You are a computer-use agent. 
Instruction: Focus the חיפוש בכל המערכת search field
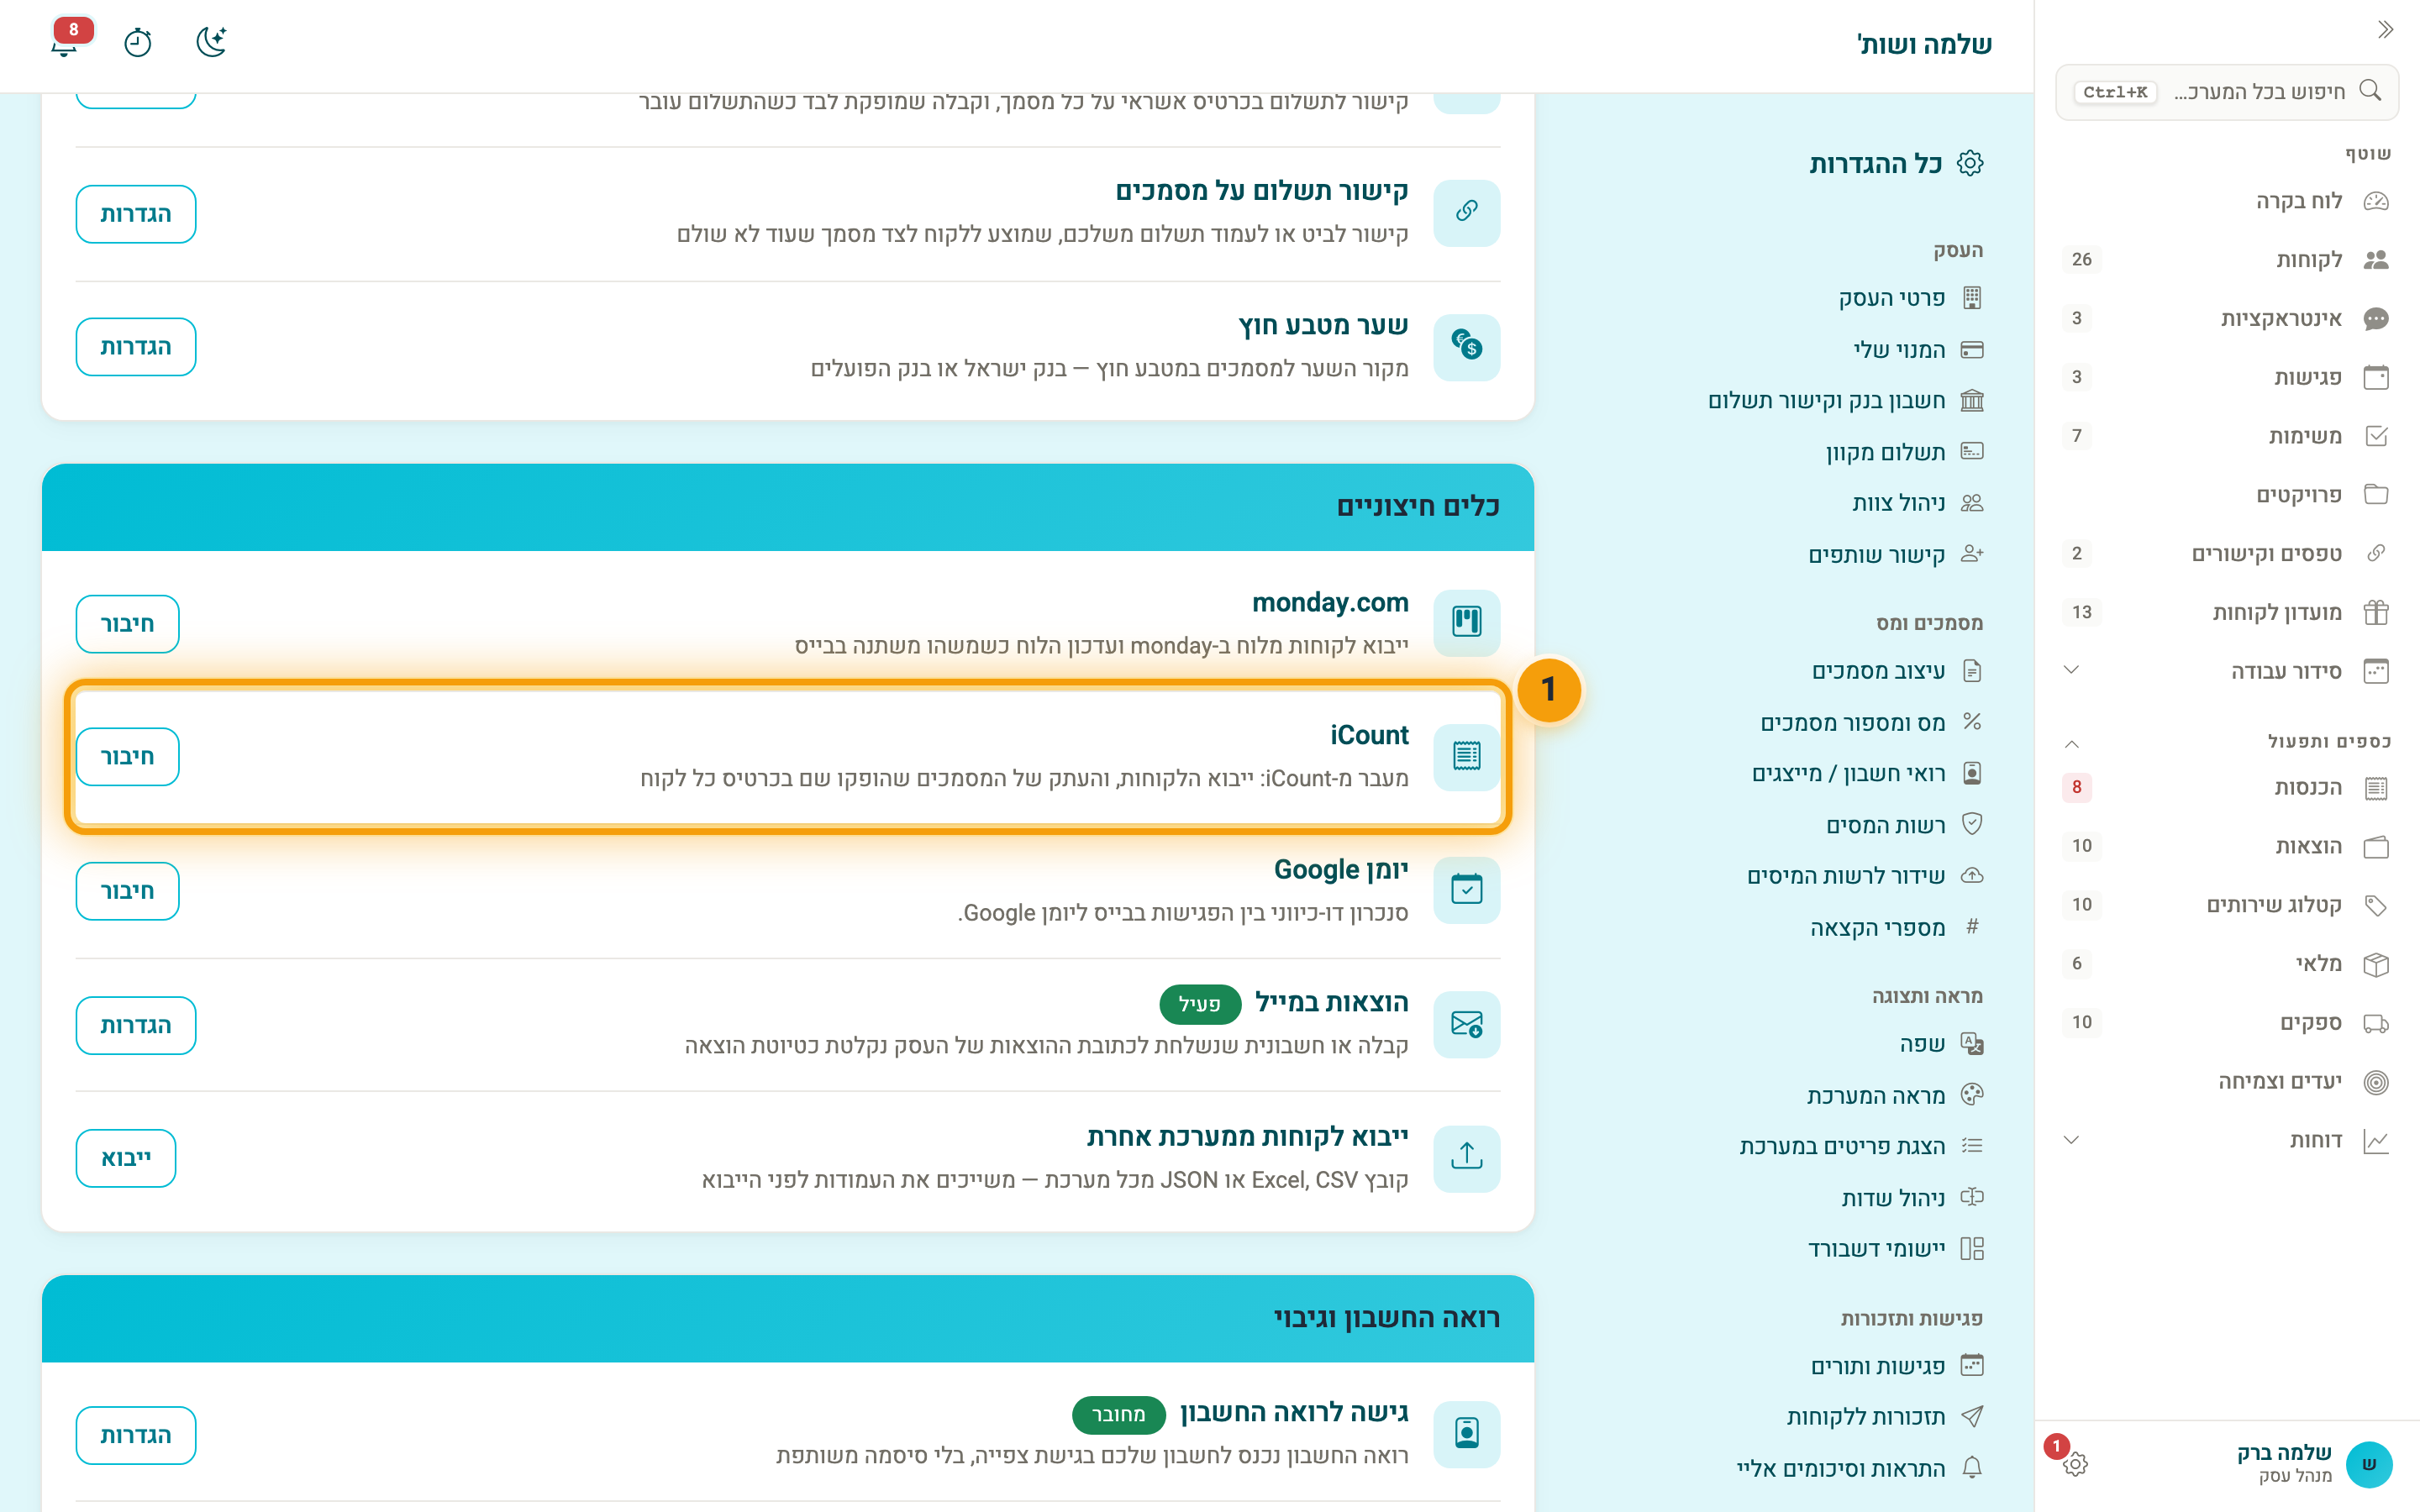[2226, 92]
